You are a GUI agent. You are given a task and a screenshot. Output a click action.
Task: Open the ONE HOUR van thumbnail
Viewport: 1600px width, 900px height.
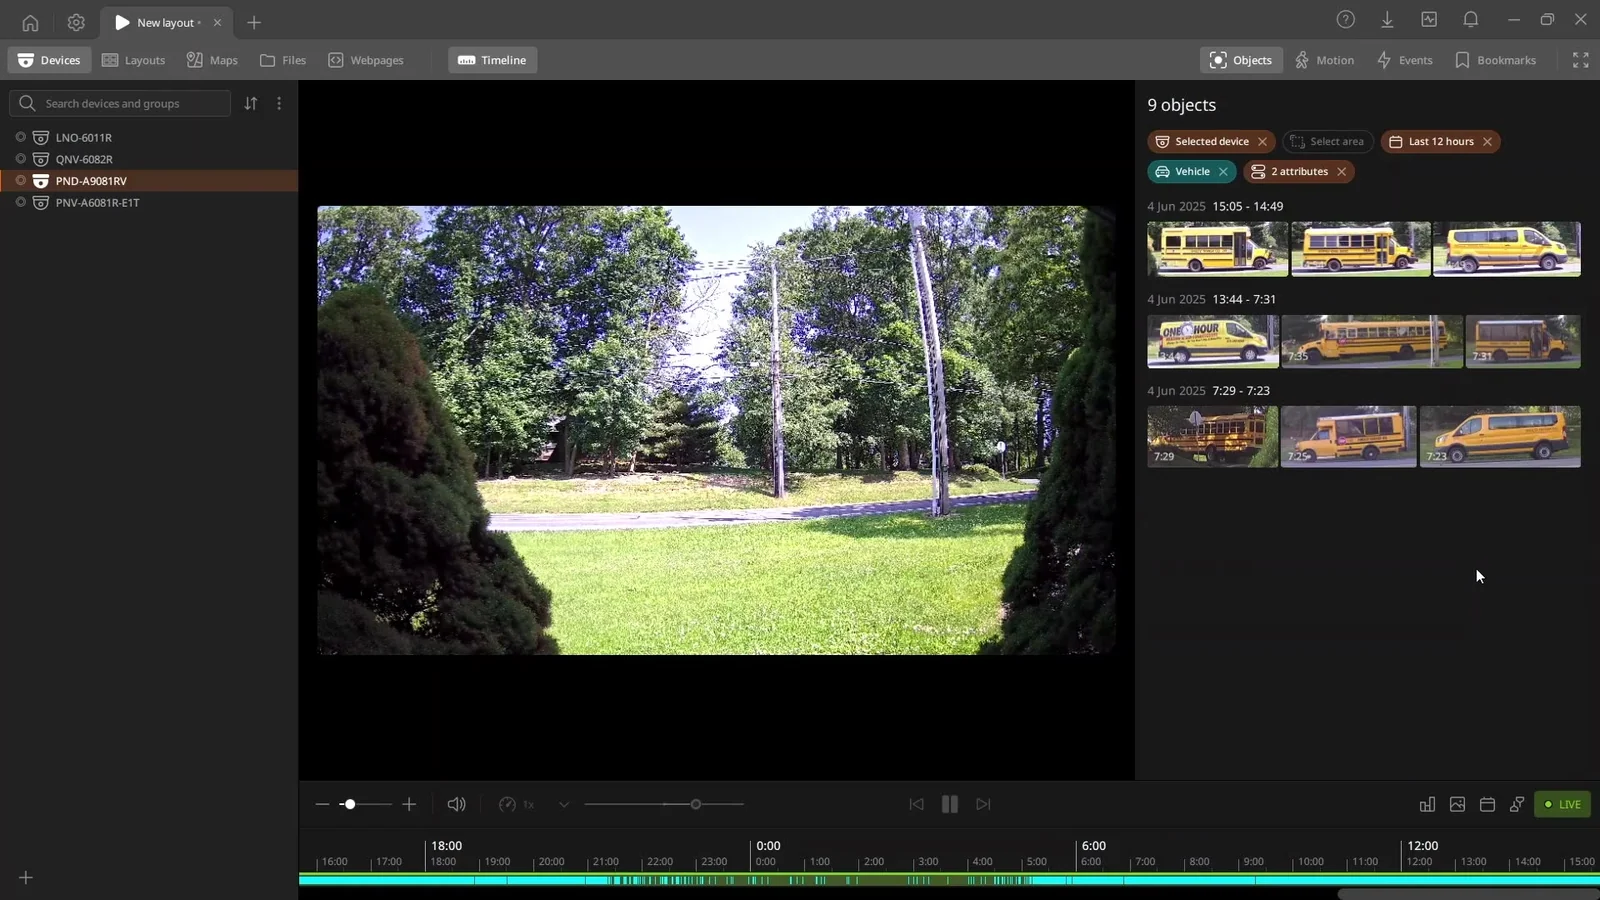coord(1212,341)
